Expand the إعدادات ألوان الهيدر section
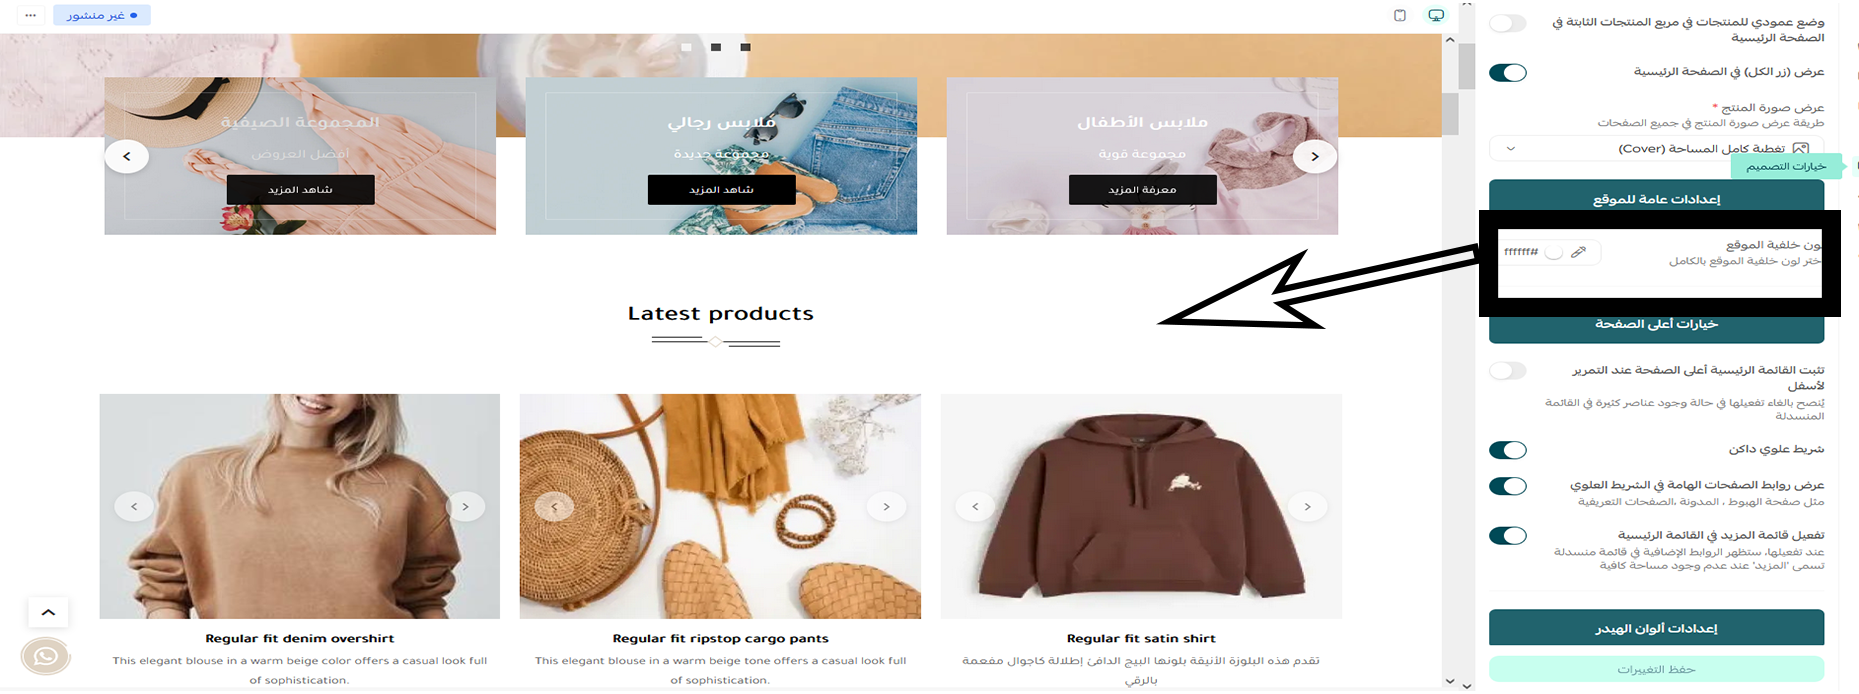This screenshot has height=694, width=1859. pos(1656,628)
